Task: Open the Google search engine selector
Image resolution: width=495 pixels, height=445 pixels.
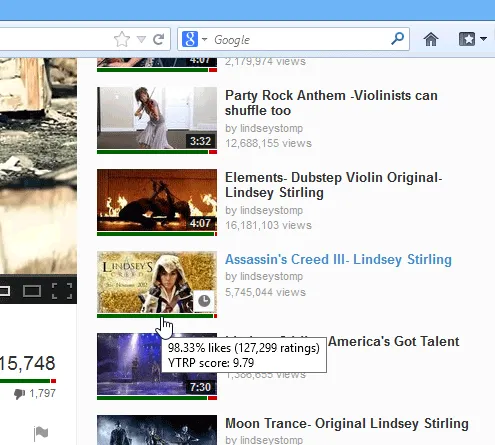Action: (x=195, y=39)
